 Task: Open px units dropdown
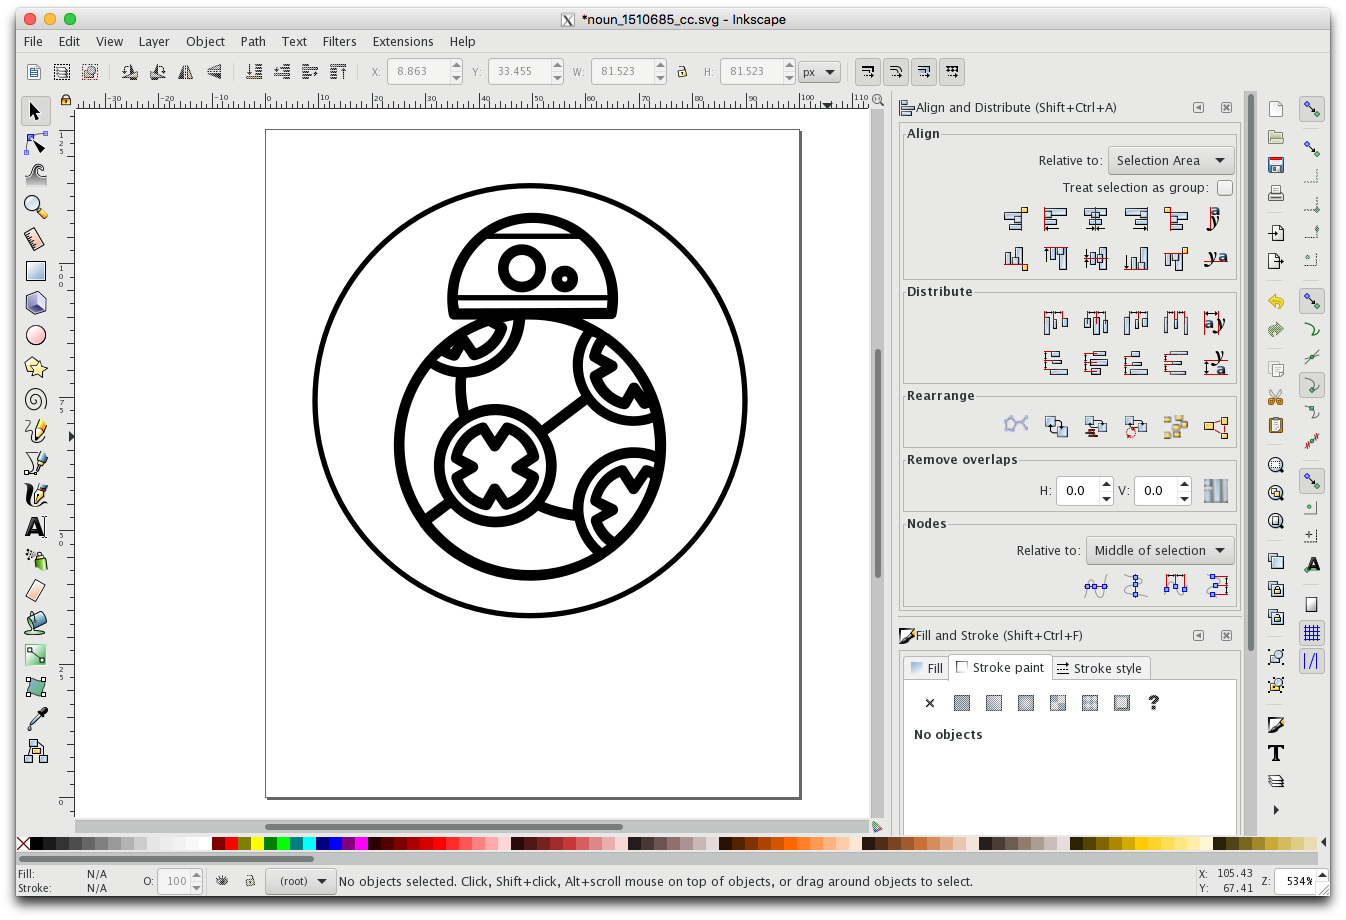point(818,72)
